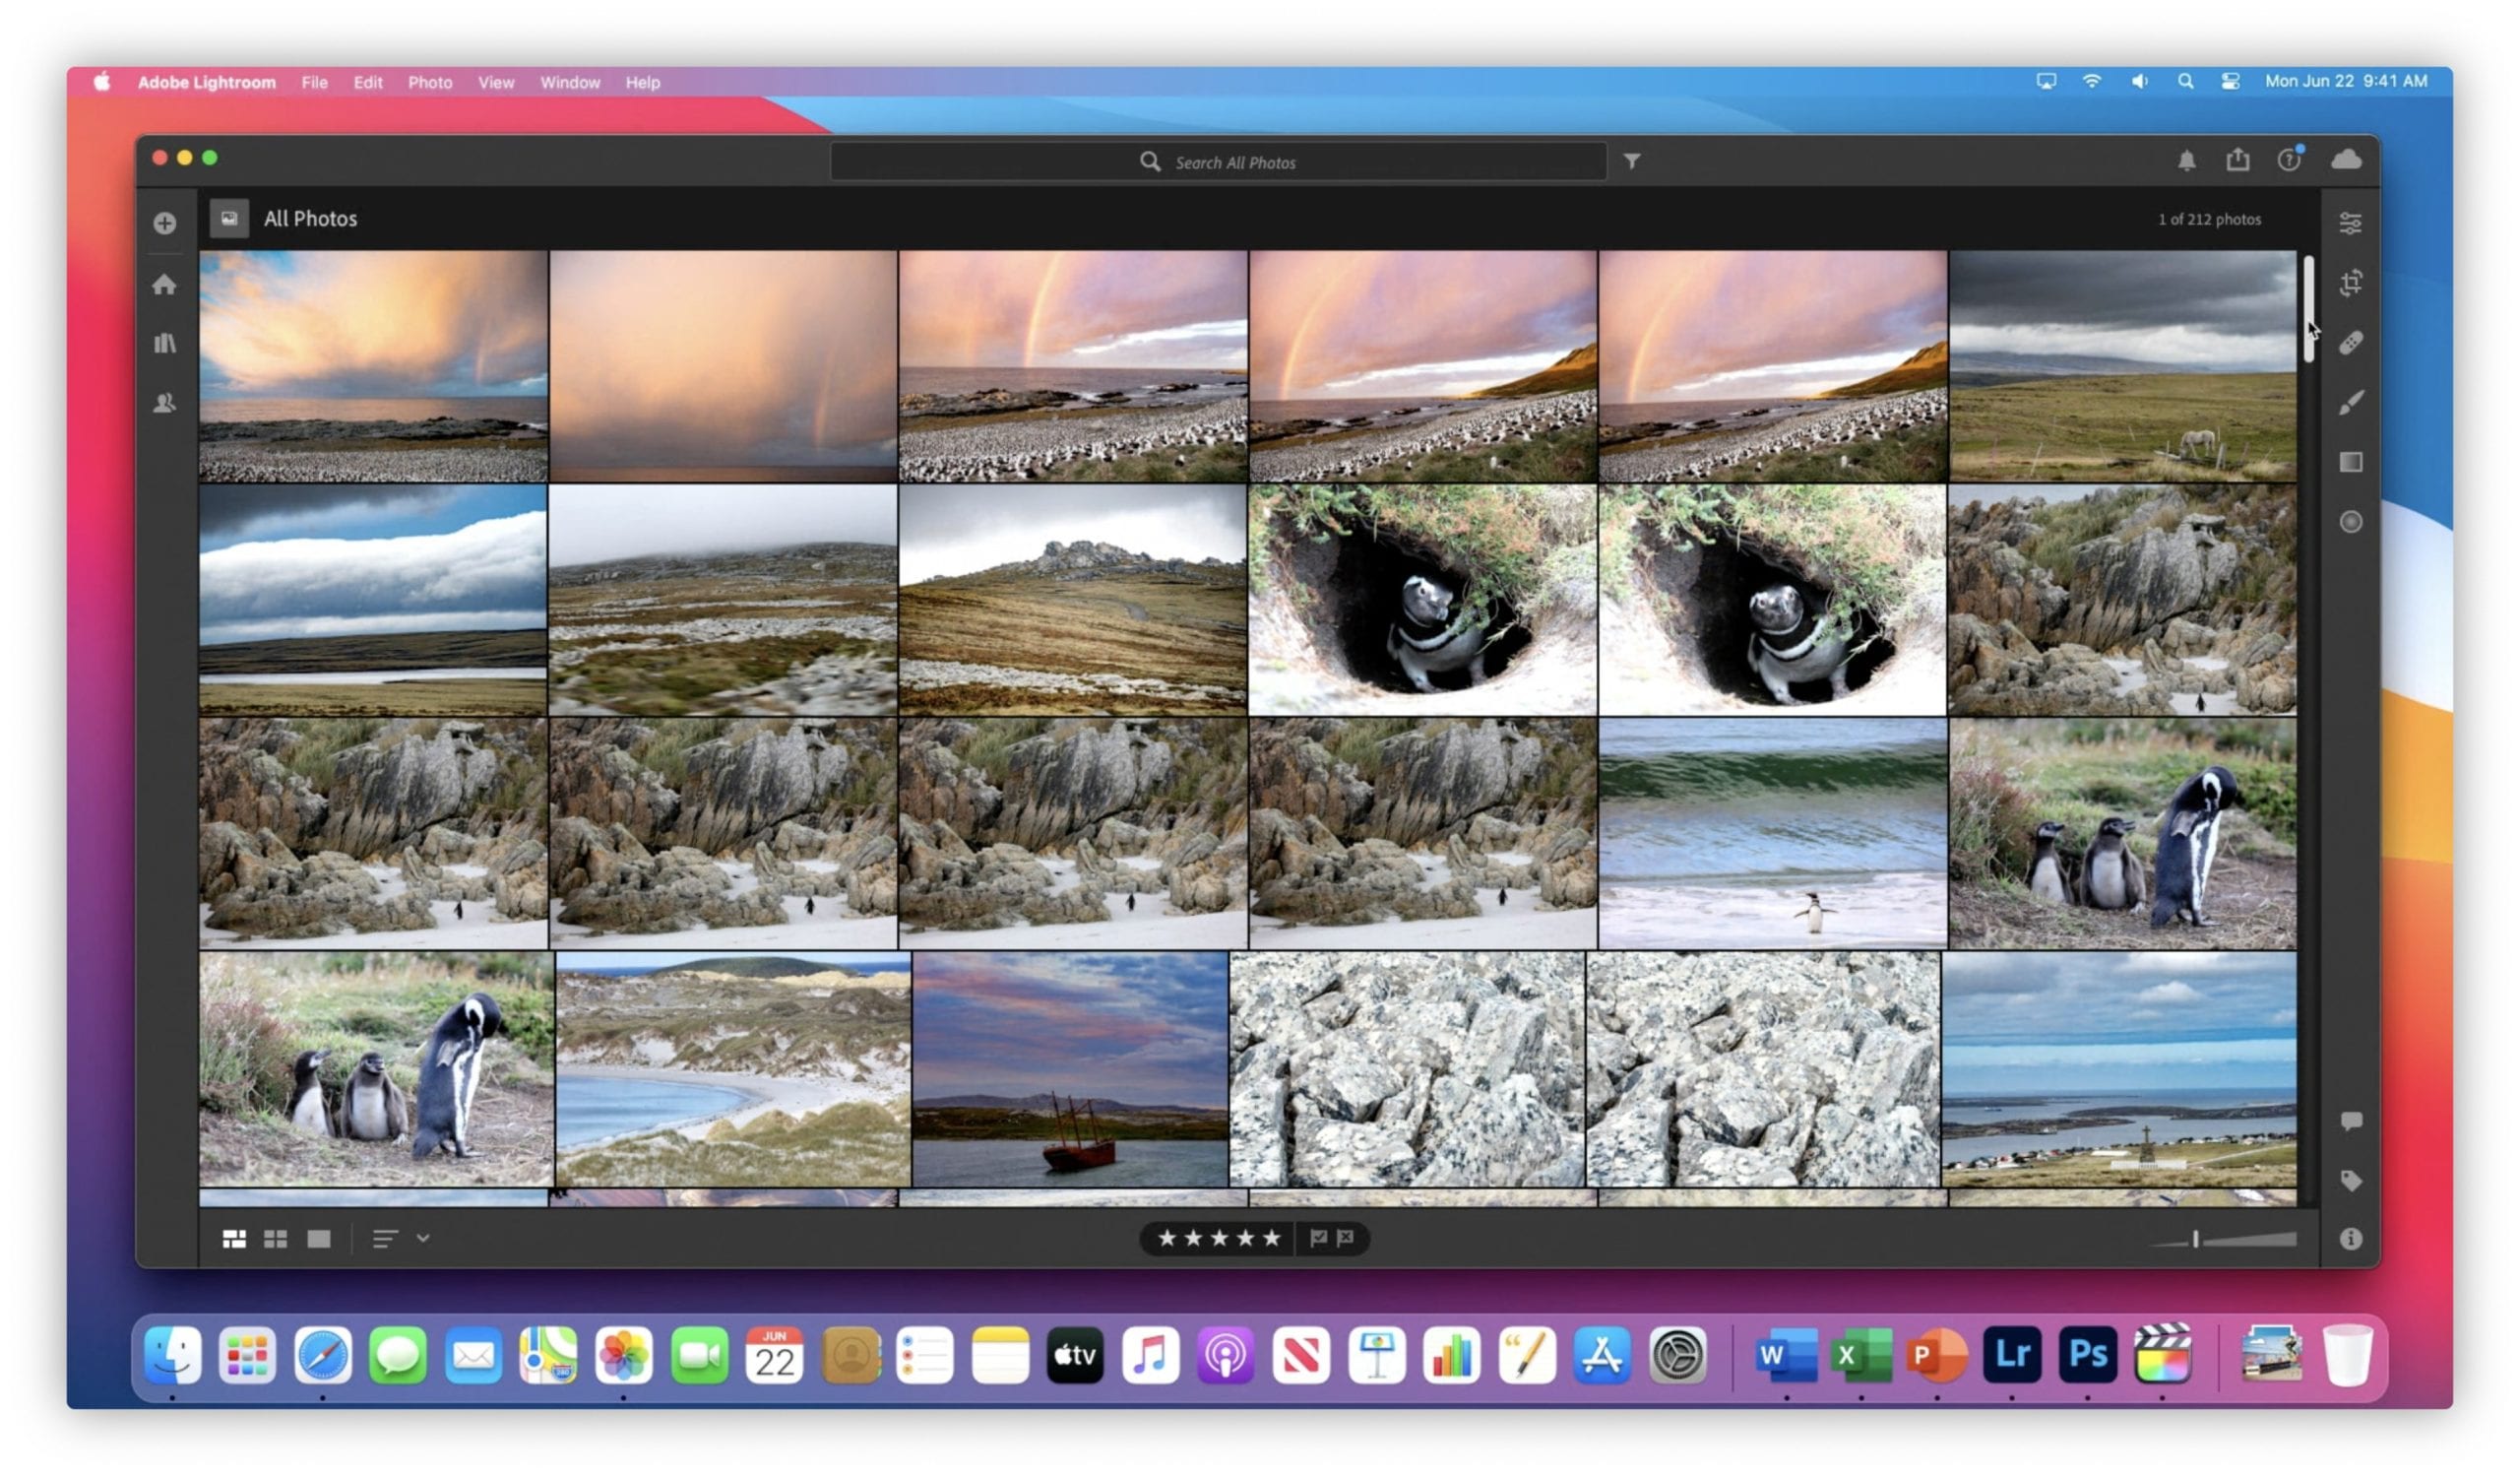The width and height of the screenshot is (2520, 1476).
Task: Set rating to three stars
Action: point(1218,1238)
